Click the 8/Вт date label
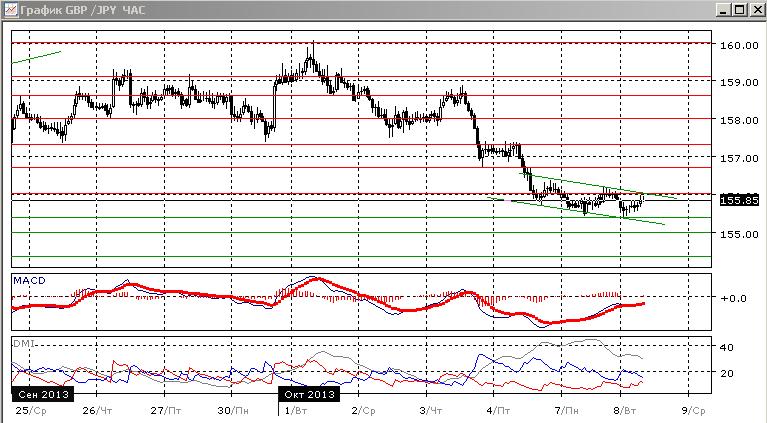This screenshot has width=767, height=423. point(624,410)
